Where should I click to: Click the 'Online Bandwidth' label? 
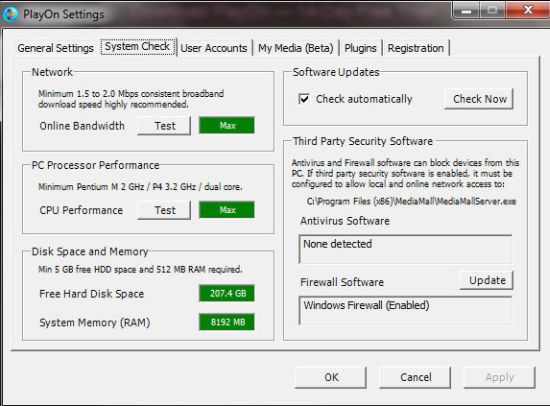tap(82, 126)
